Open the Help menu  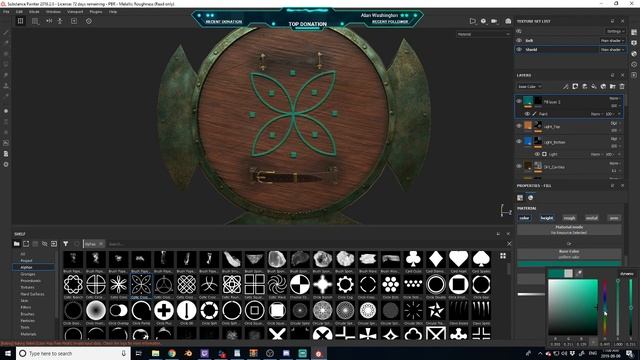tap(113, 12)
